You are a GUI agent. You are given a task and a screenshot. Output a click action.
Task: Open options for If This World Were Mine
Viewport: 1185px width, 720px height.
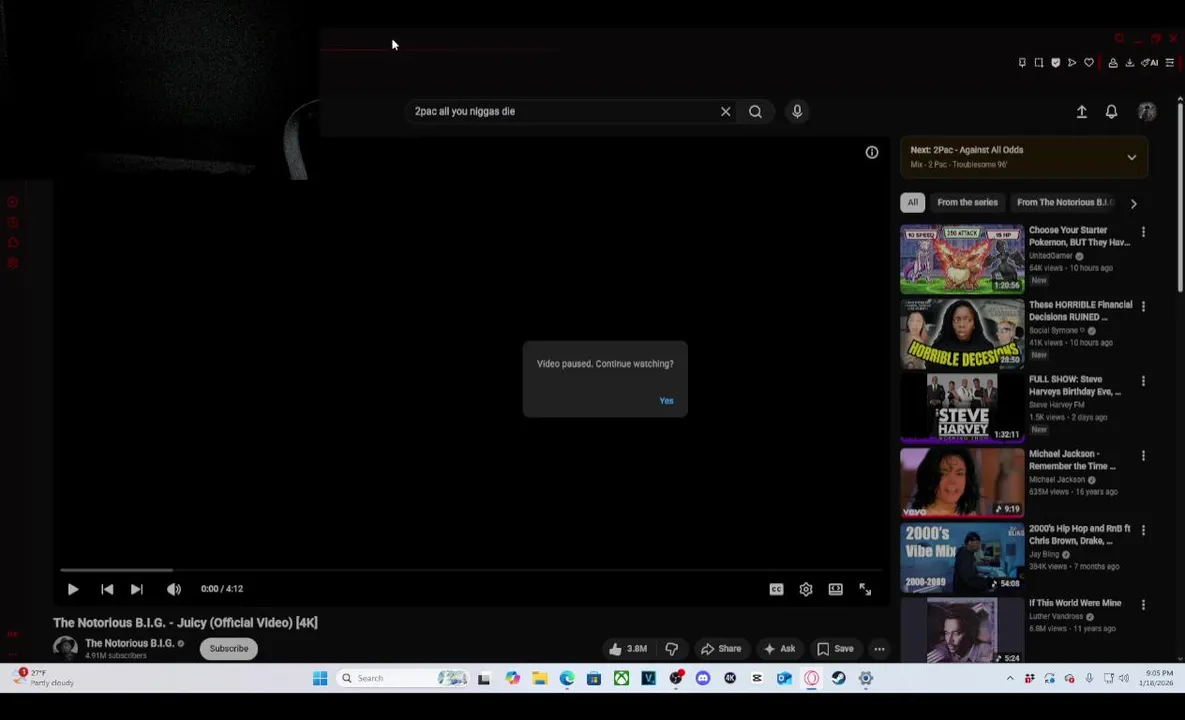(1143, 604)
